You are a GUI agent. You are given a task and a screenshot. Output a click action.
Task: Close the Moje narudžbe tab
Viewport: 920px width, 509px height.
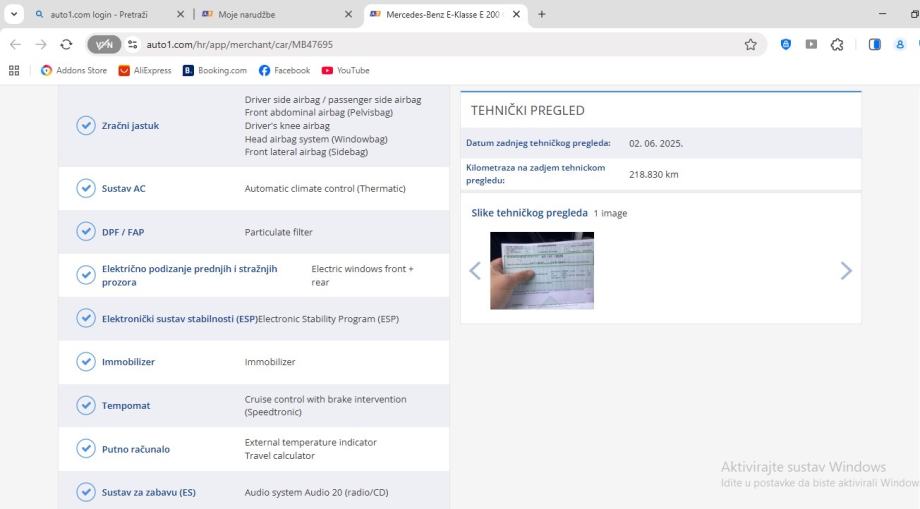tap(348, 14)
